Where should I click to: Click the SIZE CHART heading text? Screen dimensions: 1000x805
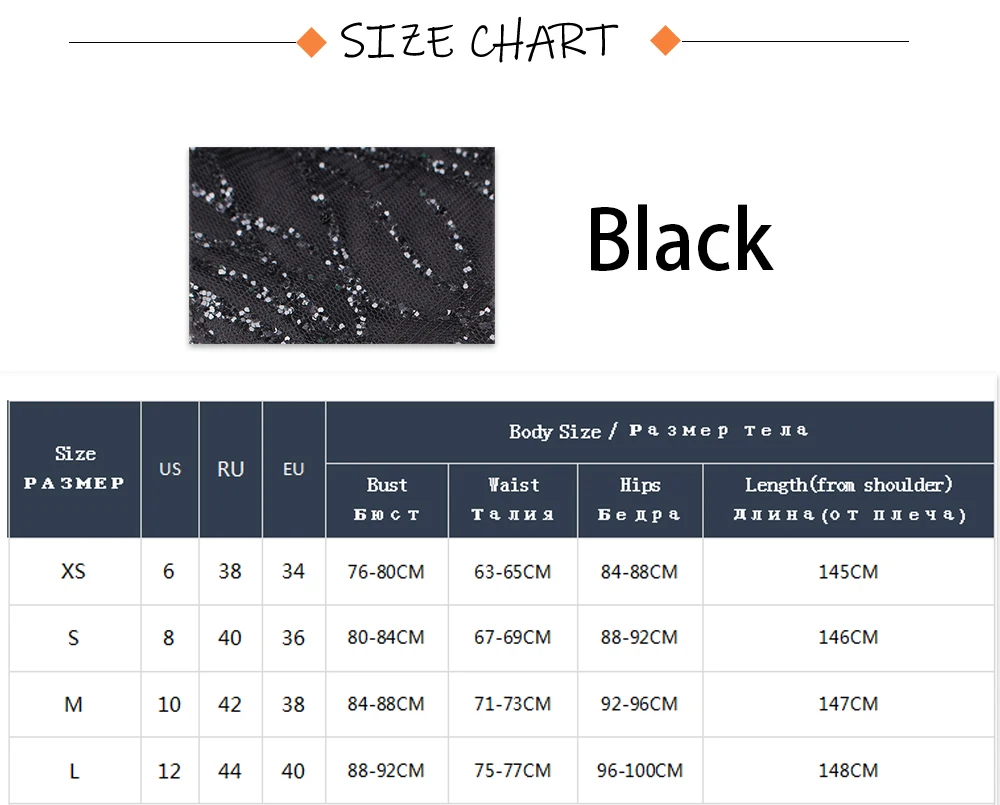point(479,42)
